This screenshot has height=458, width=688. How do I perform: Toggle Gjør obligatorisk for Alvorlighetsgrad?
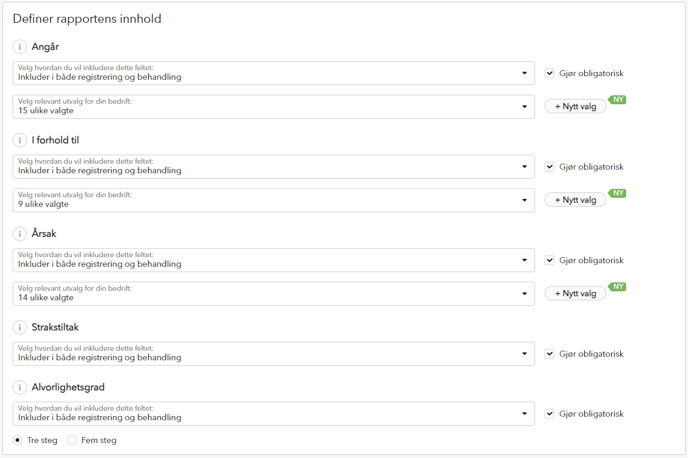[x=549, y=414]
